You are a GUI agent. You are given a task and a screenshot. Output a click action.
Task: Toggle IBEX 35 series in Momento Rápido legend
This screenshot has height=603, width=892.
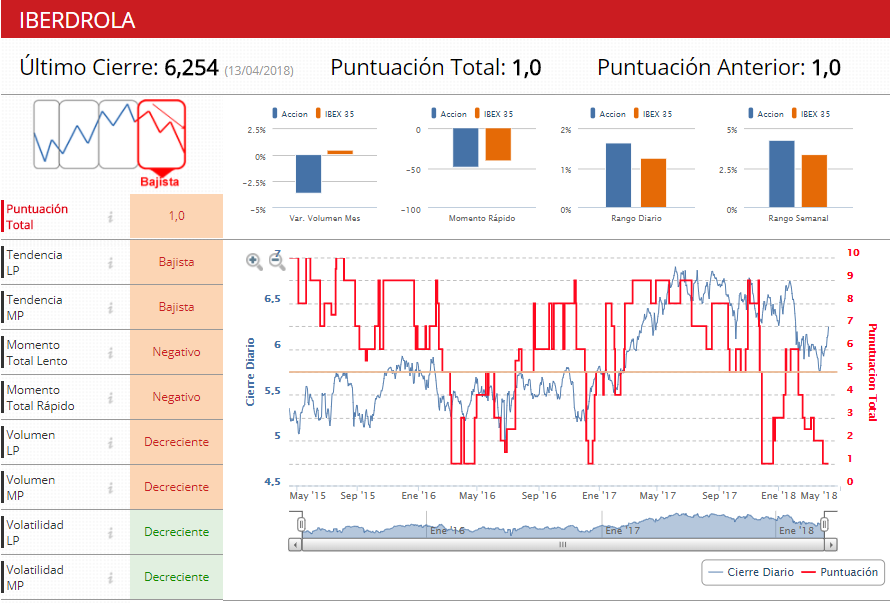click(x=494, y=114)
